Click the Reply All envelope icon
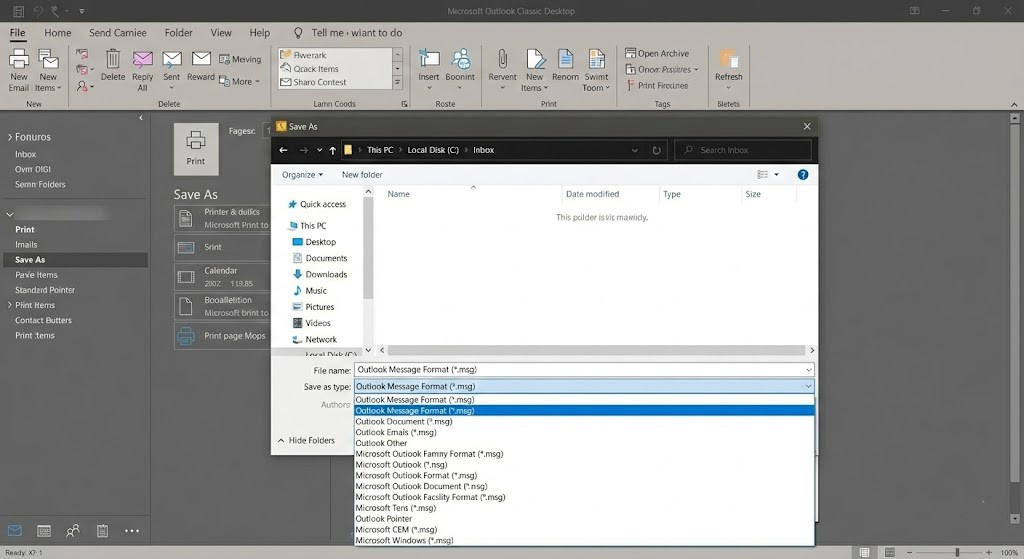The width and height of the screenshot is (1024, 559). point(142,59)
